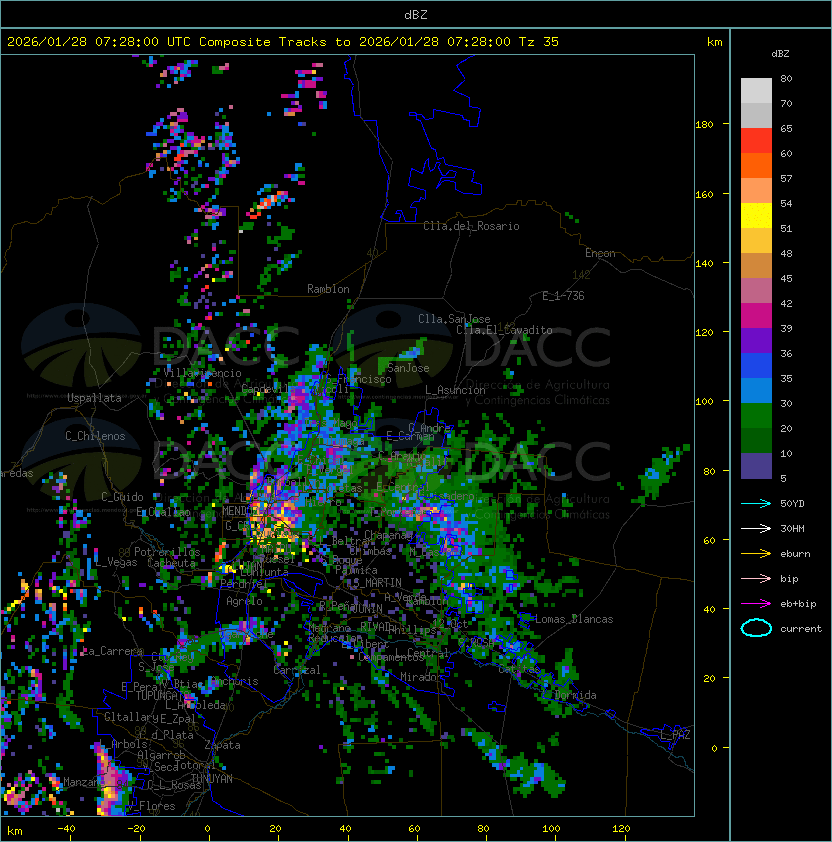This screenshot has width=832, height=842.
Task: Click the 50YD legend label
Action: coord(792,504)
